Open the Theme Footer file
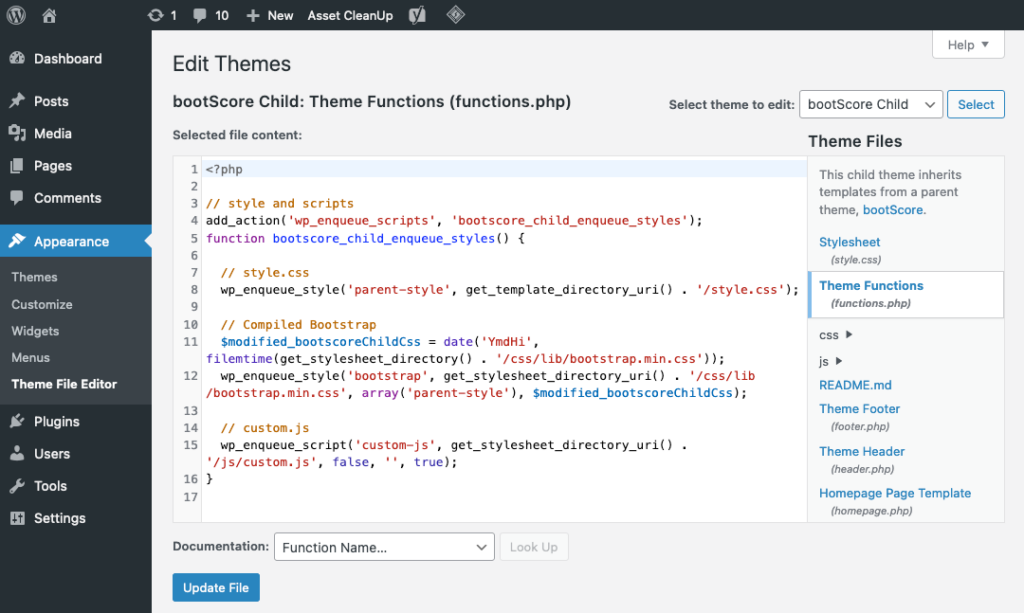This screenshot has height=613, width=1024. pos(859,409)
